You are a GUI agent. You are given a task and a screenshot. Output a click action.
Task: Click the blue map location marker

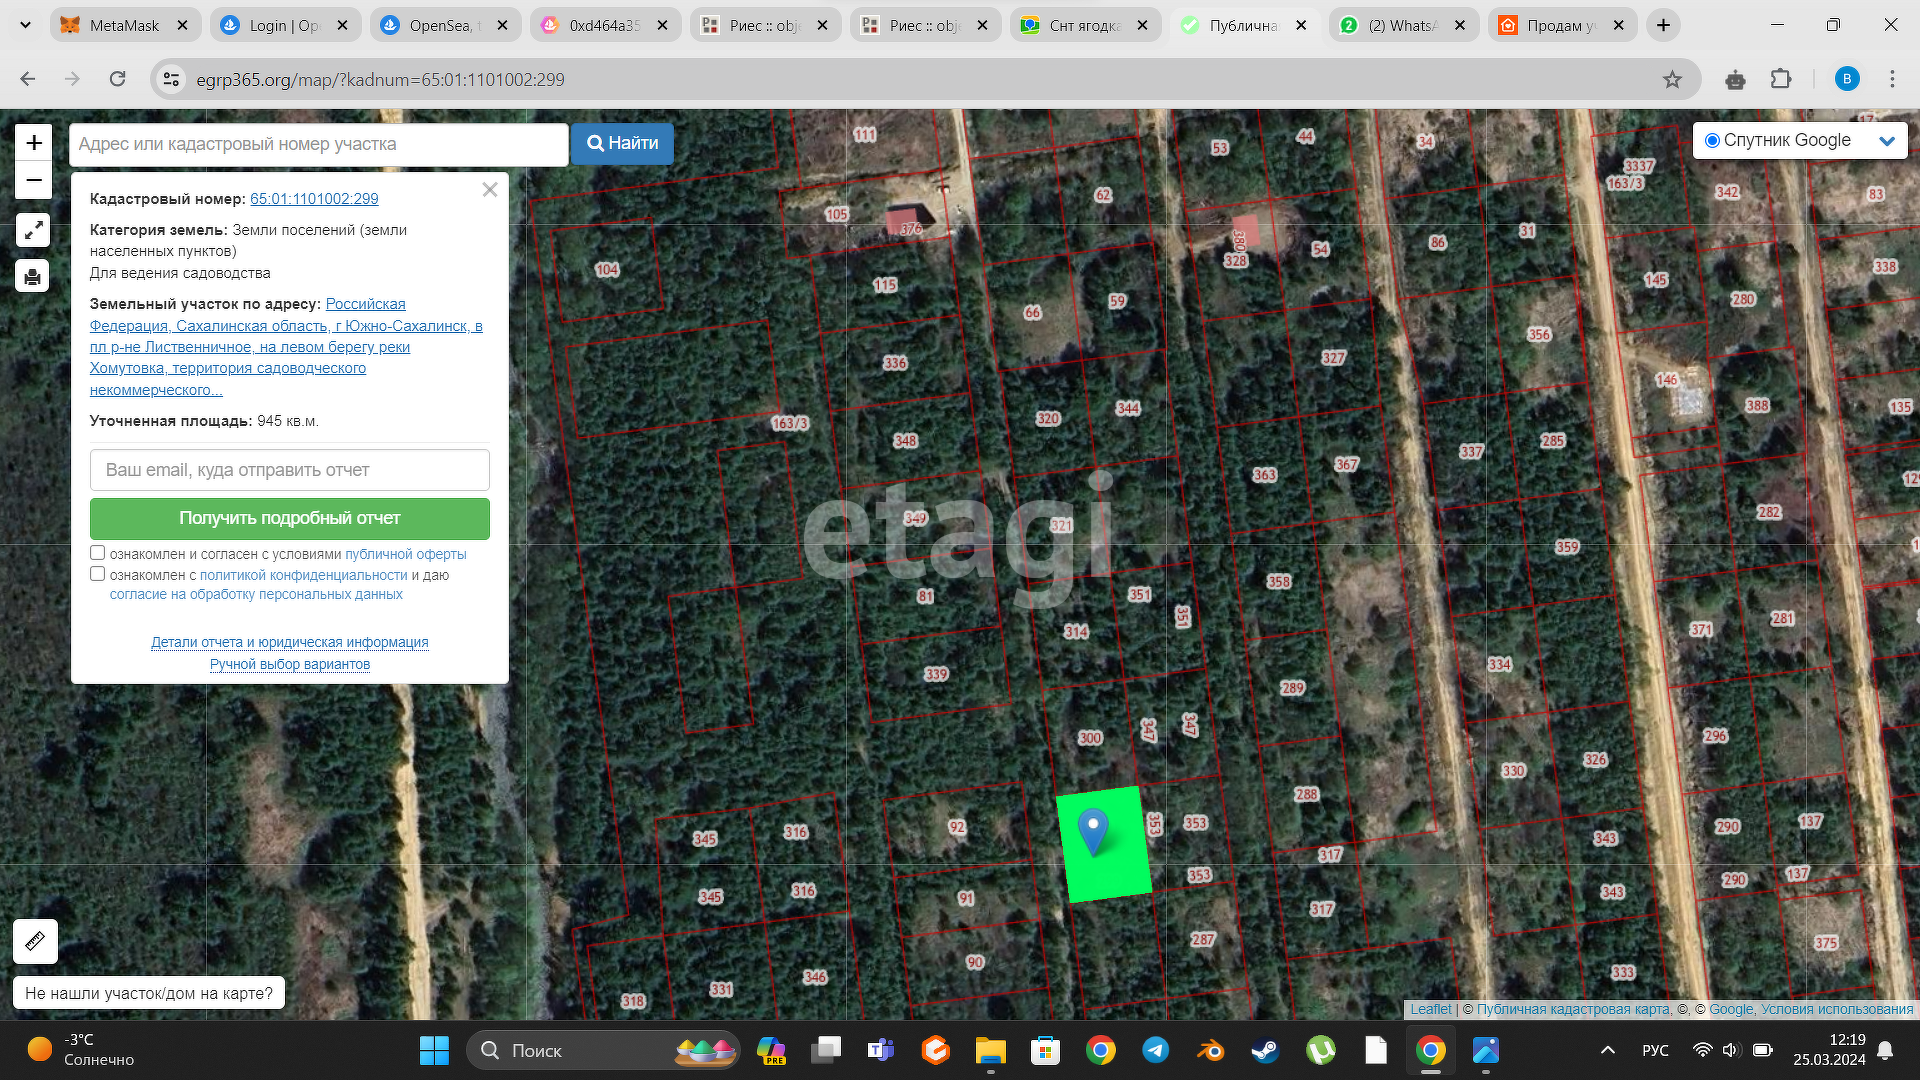pyautogui.click(x=1093, y=829)
